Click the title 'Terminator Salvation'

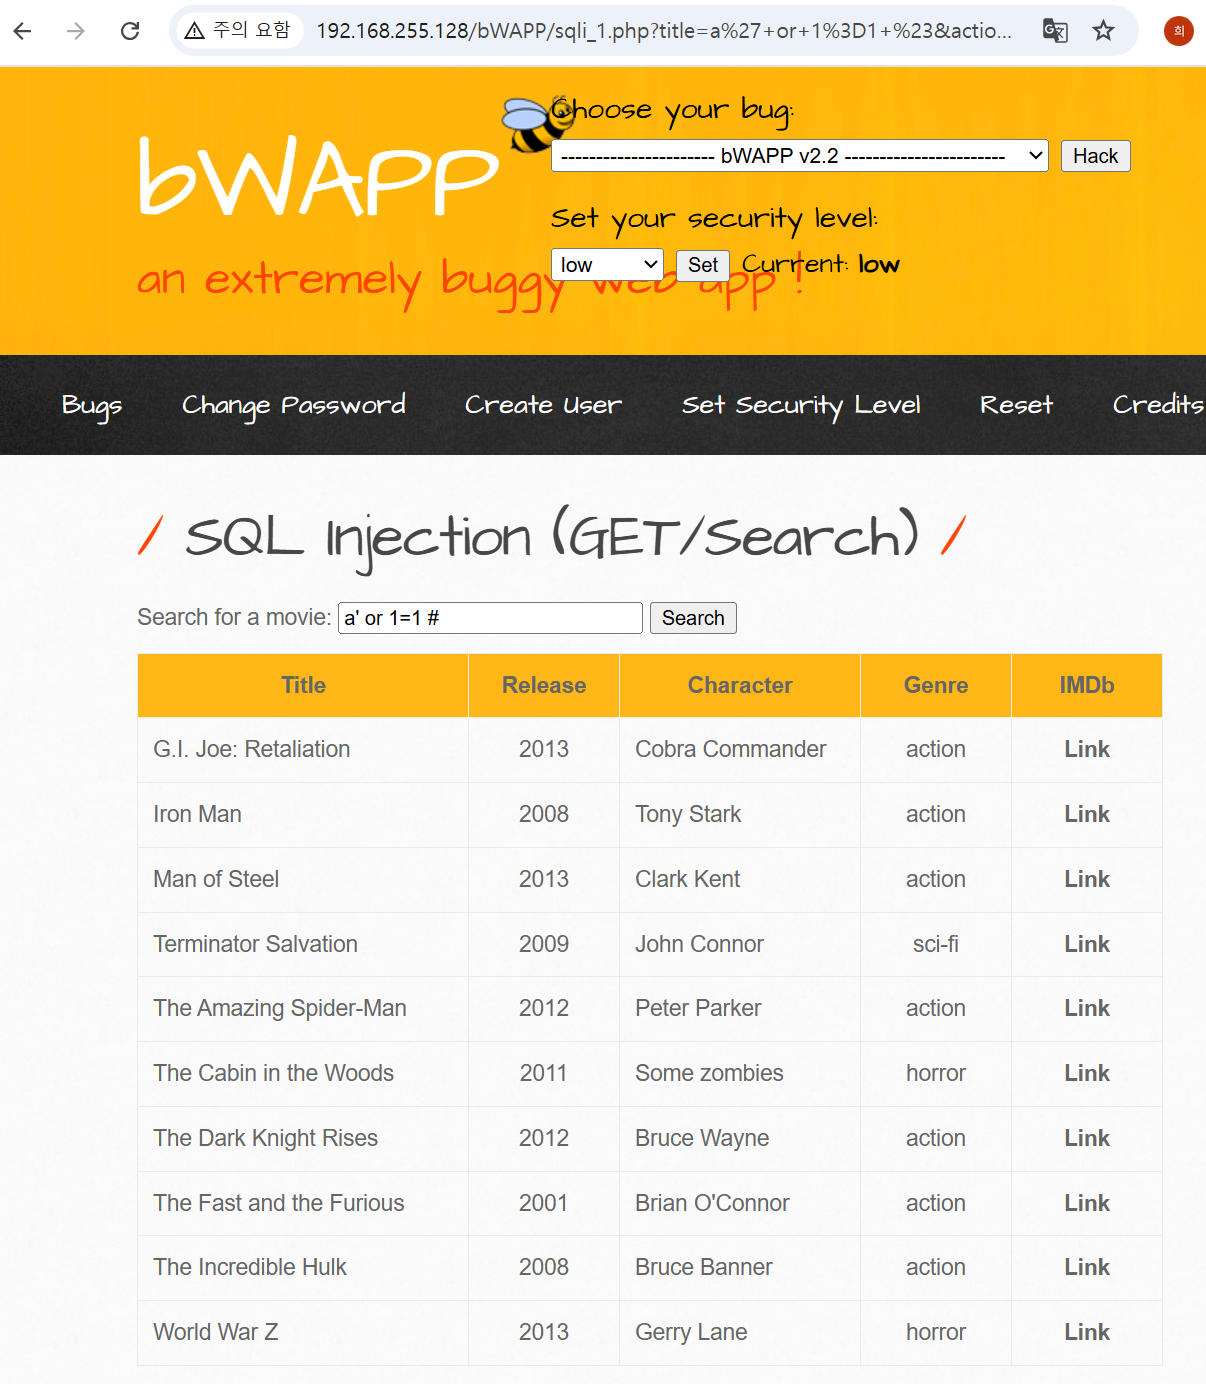[x=255, y=944]
